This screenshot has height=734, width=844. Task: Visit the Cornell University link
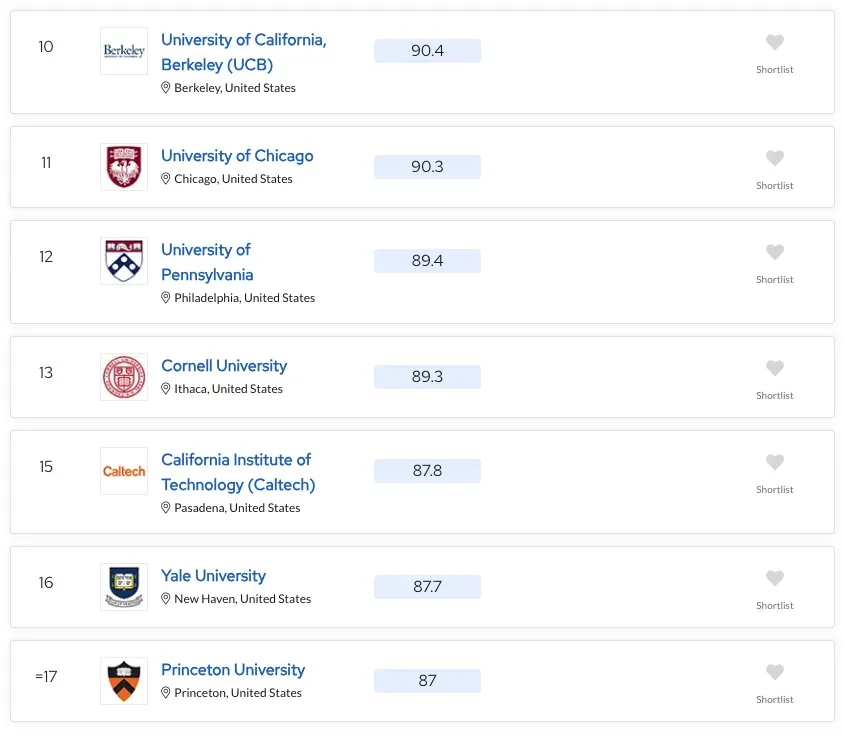coord(224,366)
